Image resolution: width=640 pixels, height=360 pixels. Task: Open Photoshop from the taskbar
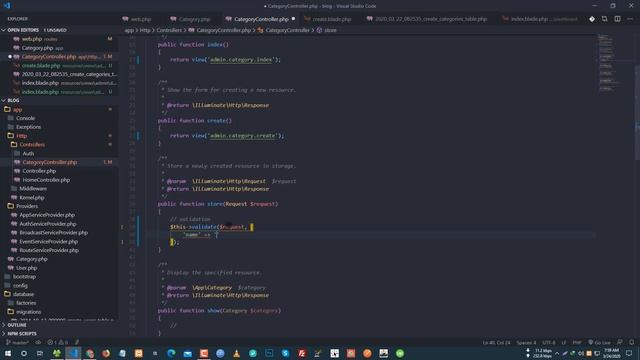(x=269, y=353)
